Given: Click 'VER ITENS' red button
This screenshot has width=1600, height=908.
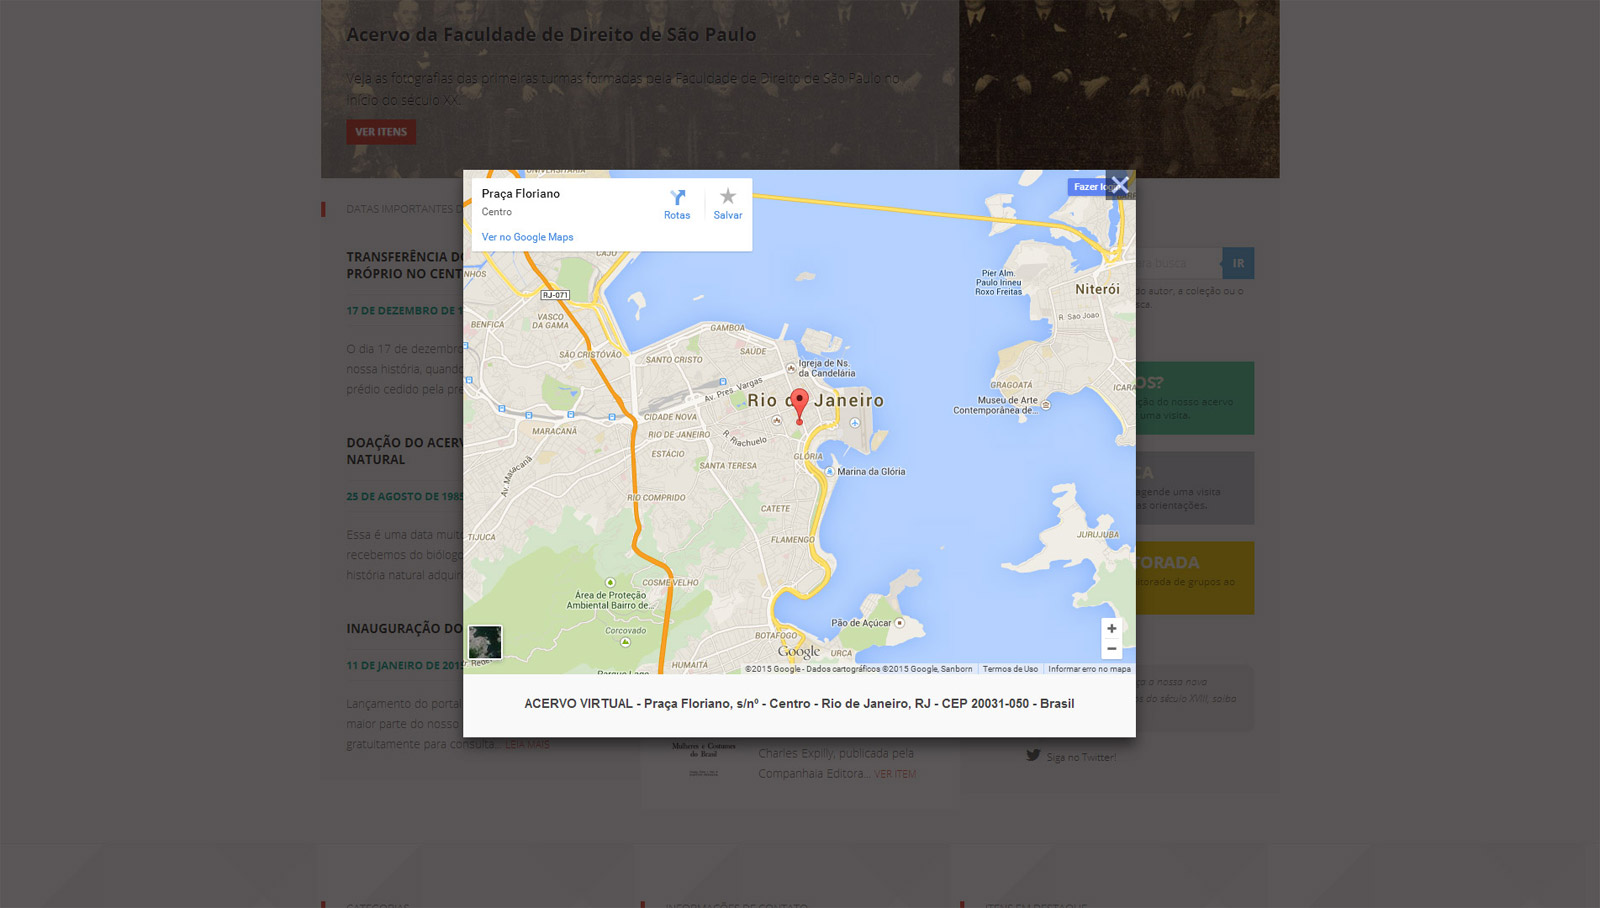Looking at the screenshot, I should click(x=381, y=132).
